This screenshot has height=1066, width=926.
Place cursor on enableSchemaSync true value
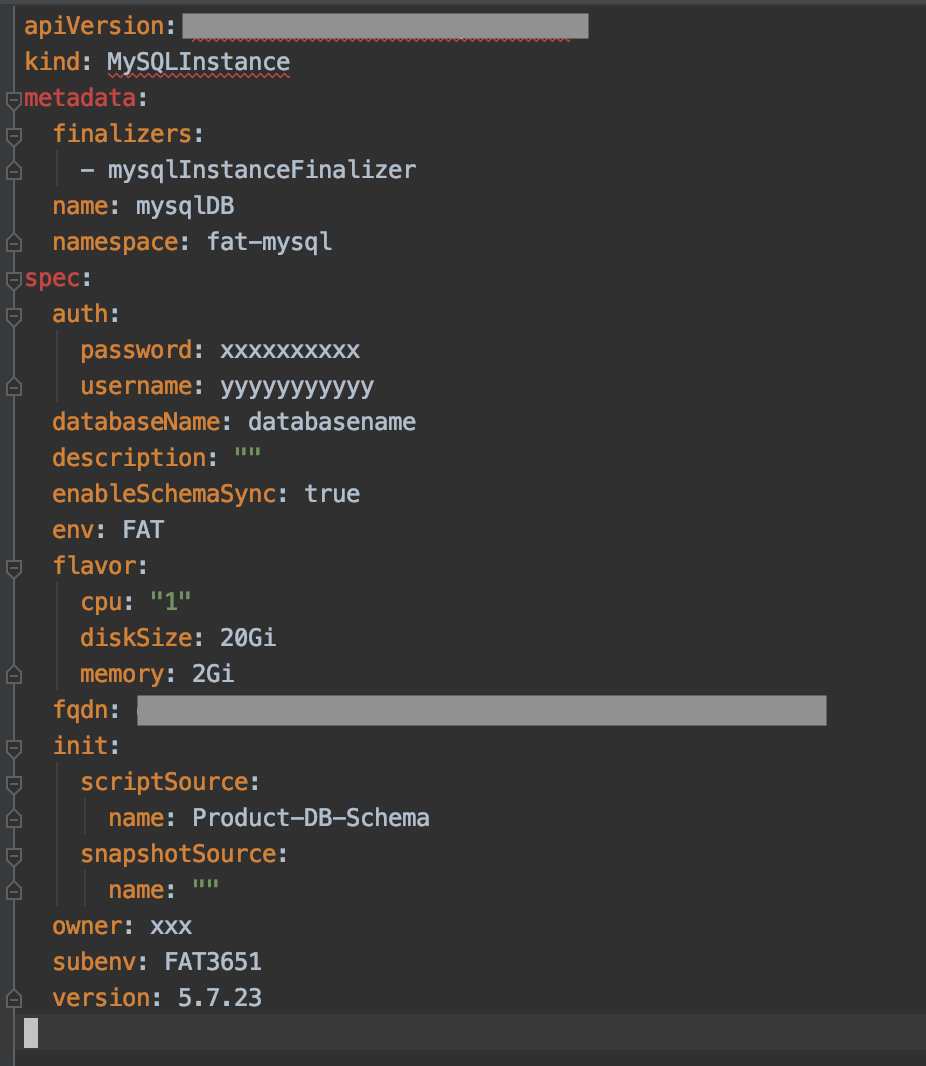[x=332, y=494]
